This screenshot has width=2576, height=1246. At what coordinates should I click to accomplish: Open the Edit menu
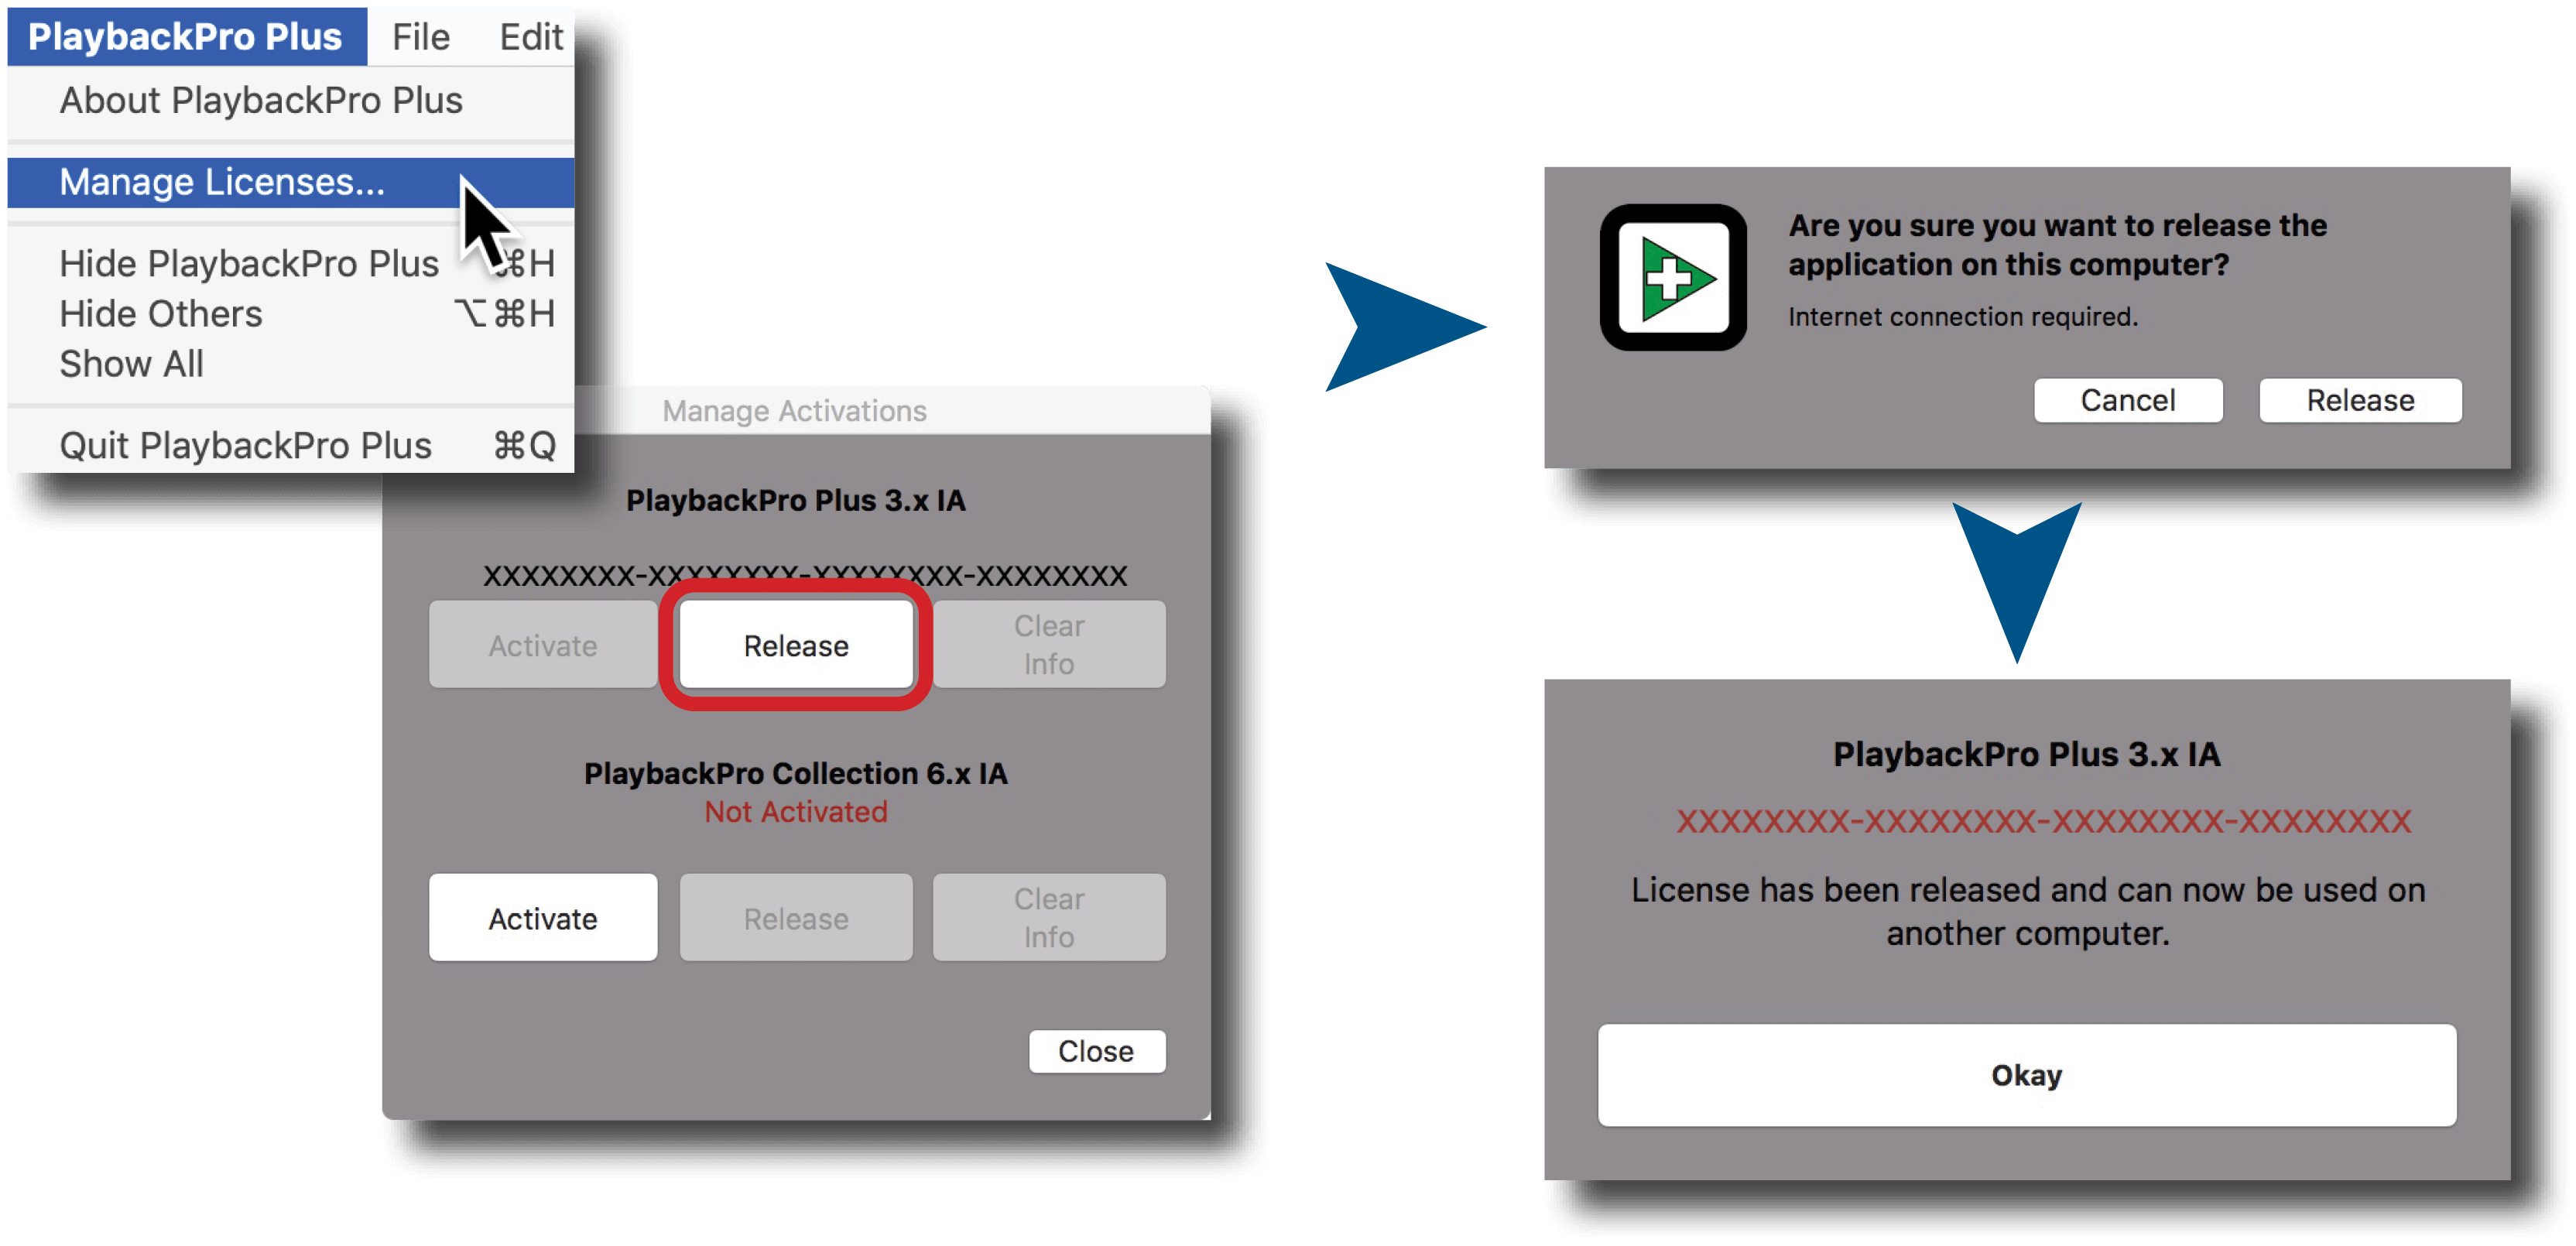pos(531,36)
